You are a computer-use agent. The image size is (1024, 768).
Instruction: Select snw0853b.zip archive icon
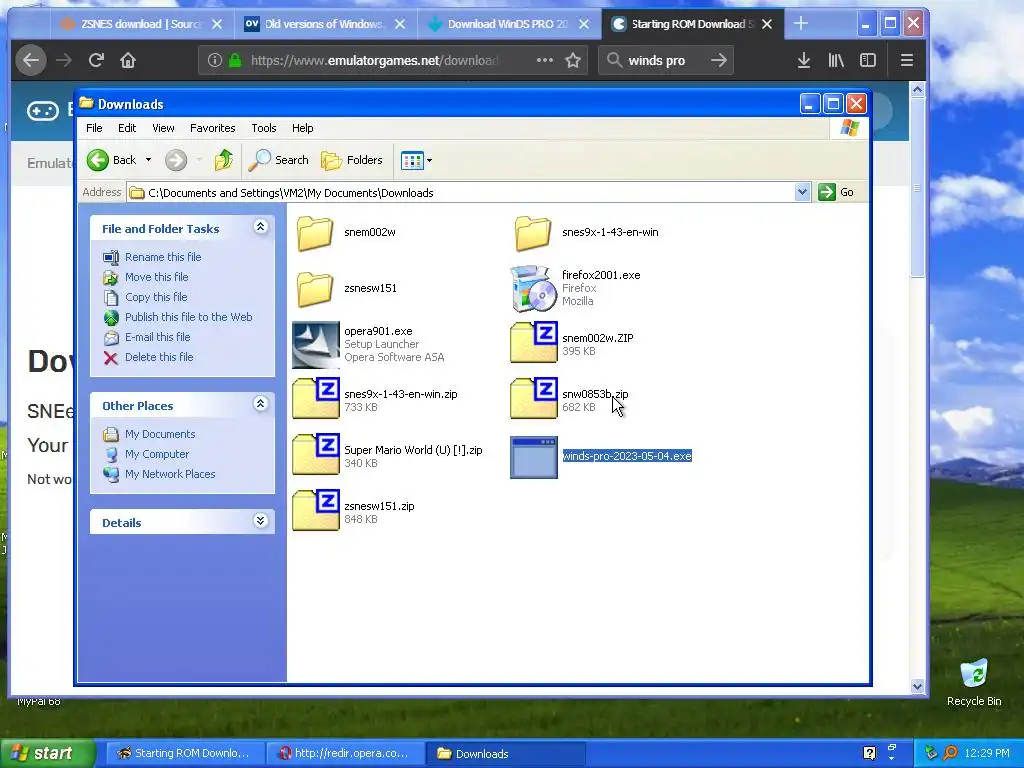[x=534, y=398]
